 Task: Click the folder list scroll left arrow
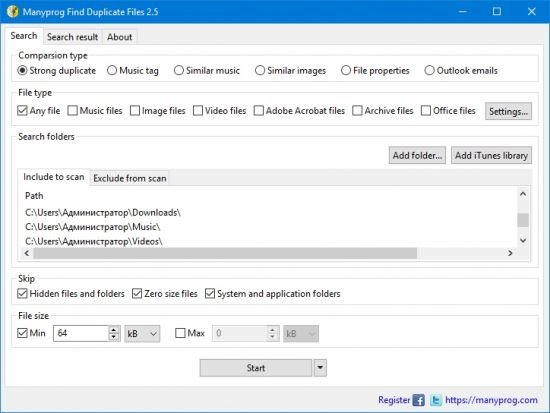click(x=27, y=253)
